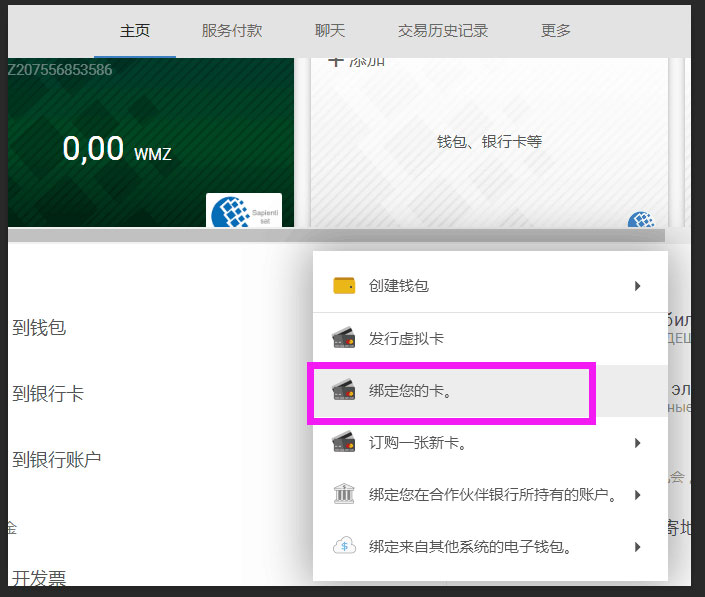Expand partner bank account submenu arrow
The image size is (705, 597).
[x=637, y=495]
